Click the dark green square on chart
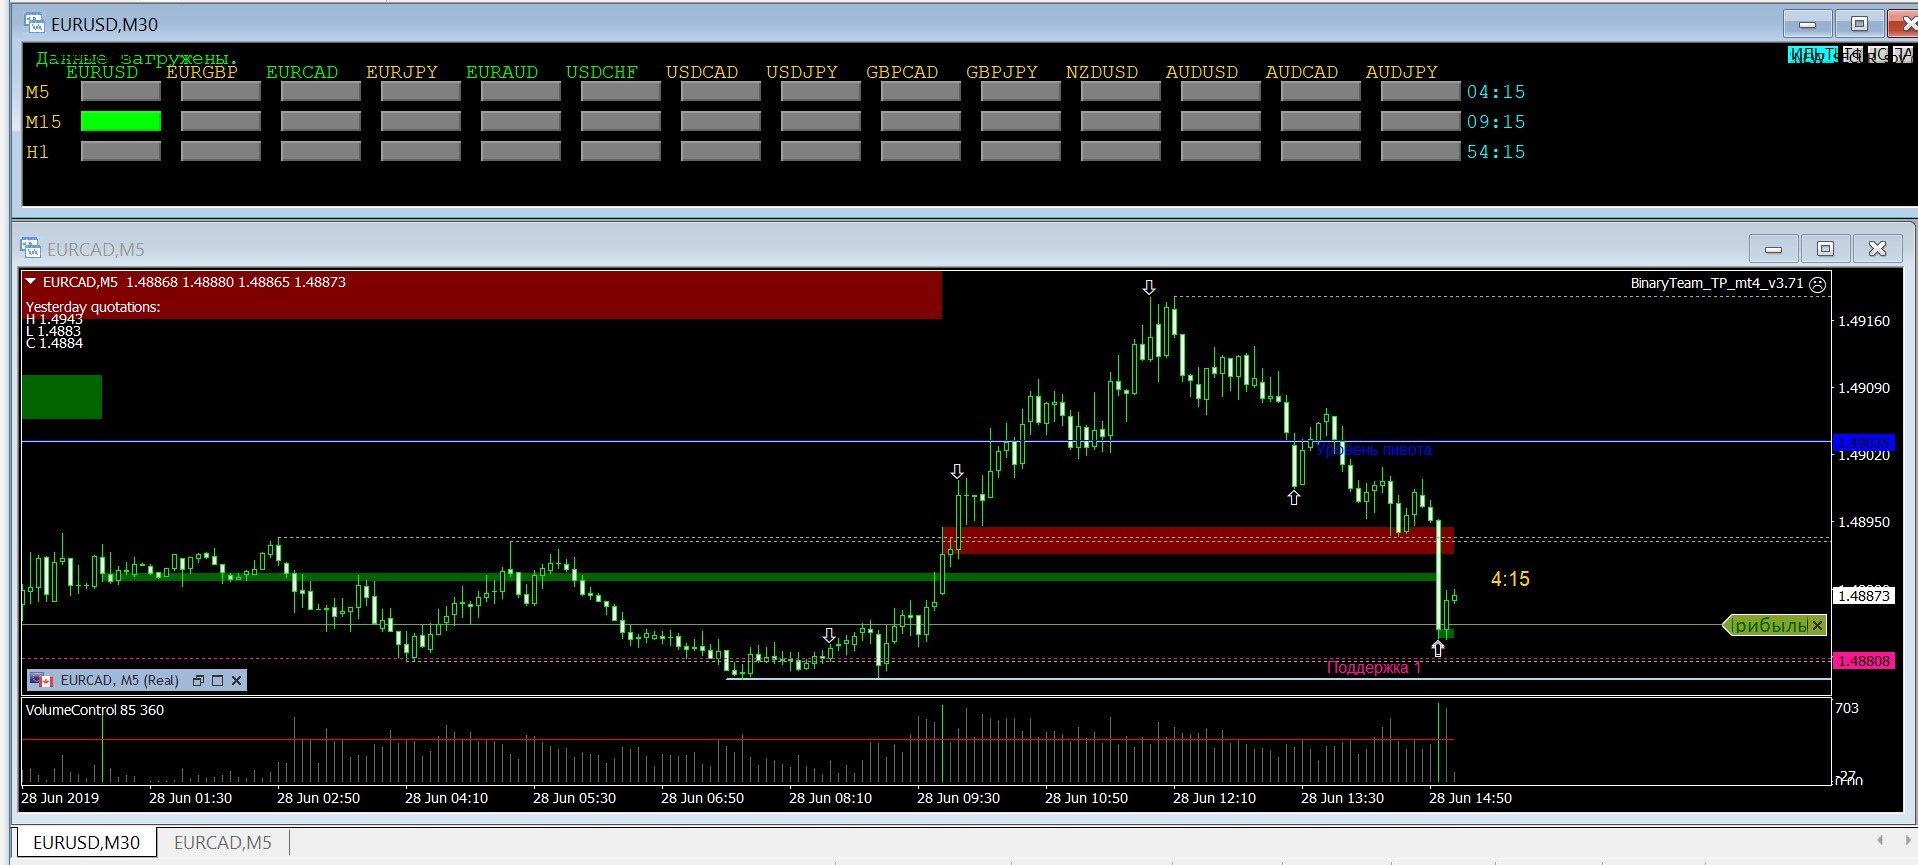 coord(62,397)
